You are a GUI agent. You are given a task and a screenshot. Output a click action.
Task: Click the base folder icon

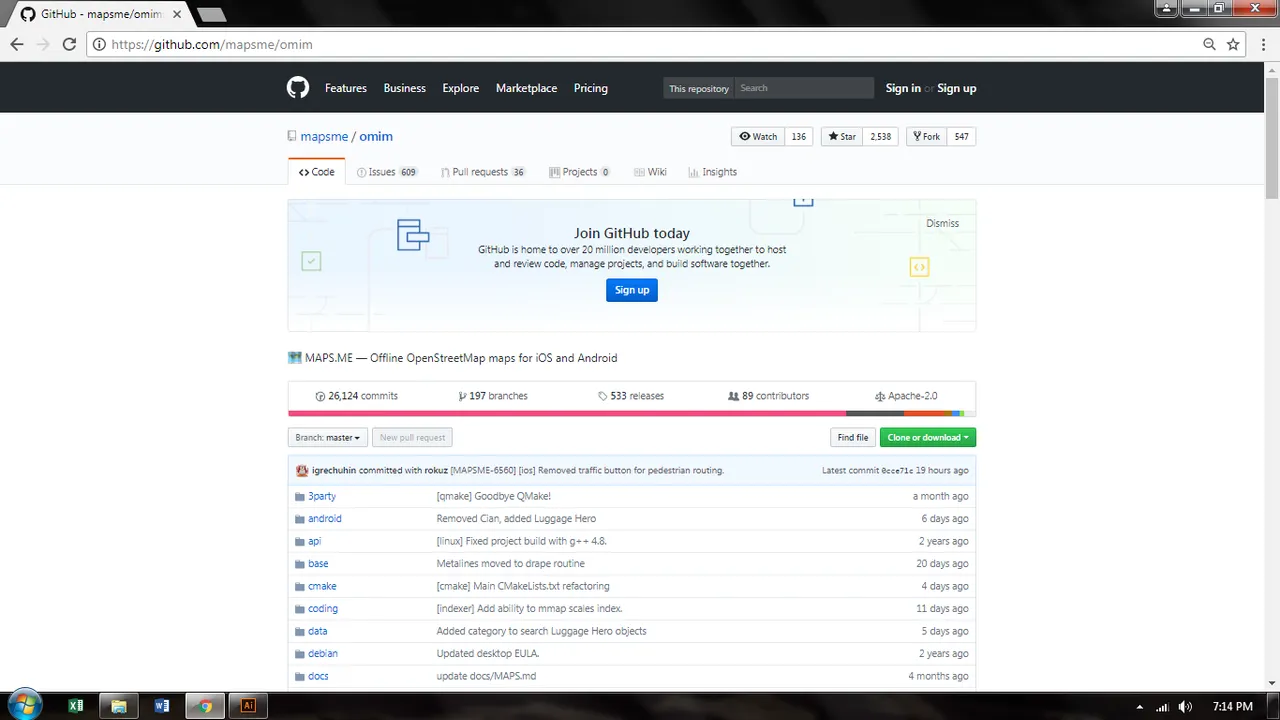(x=300, y=564)
